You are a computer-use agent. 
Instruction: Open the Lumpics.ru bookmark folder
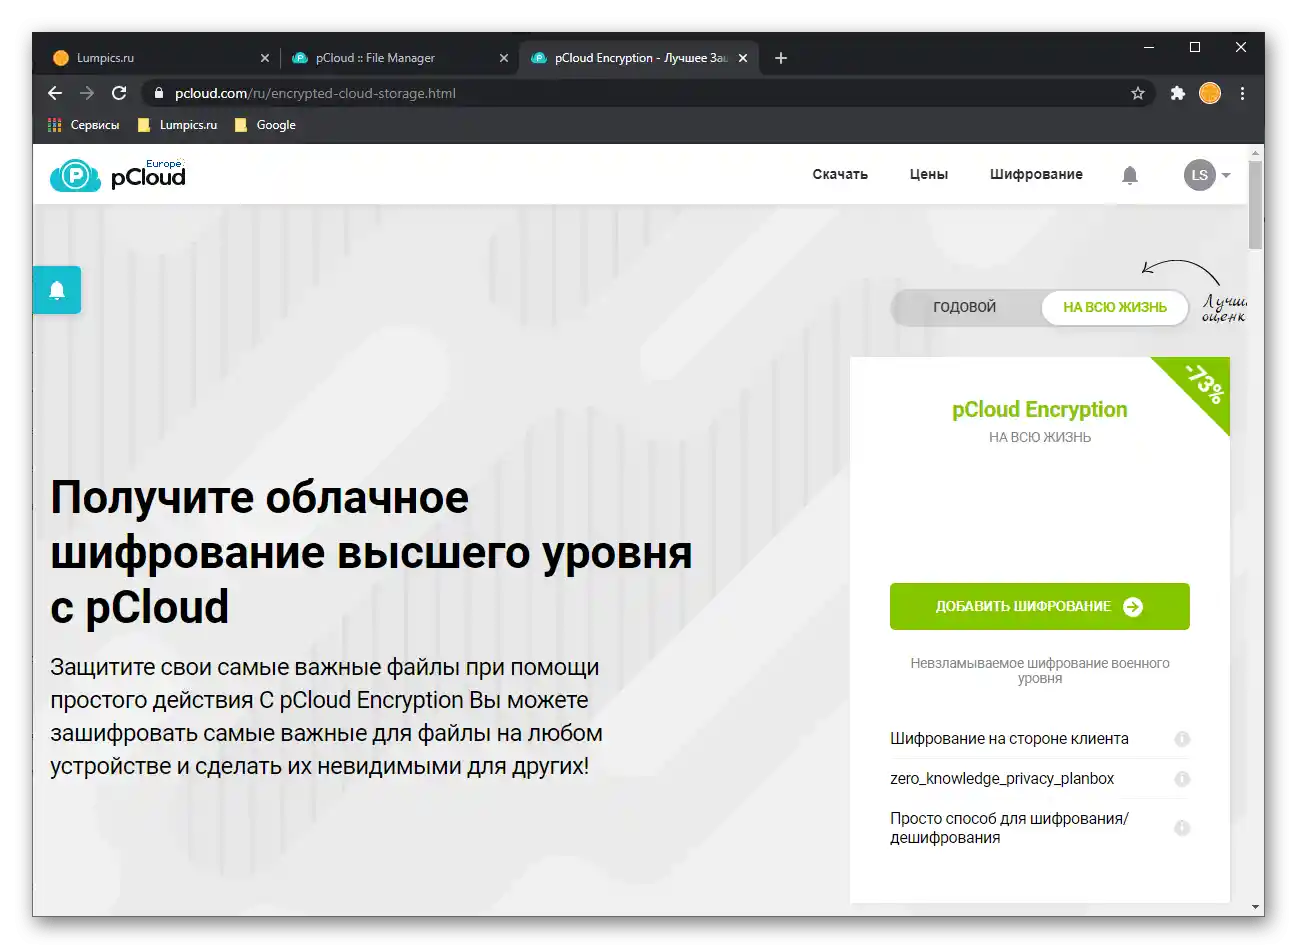click(x=177, y=125)
